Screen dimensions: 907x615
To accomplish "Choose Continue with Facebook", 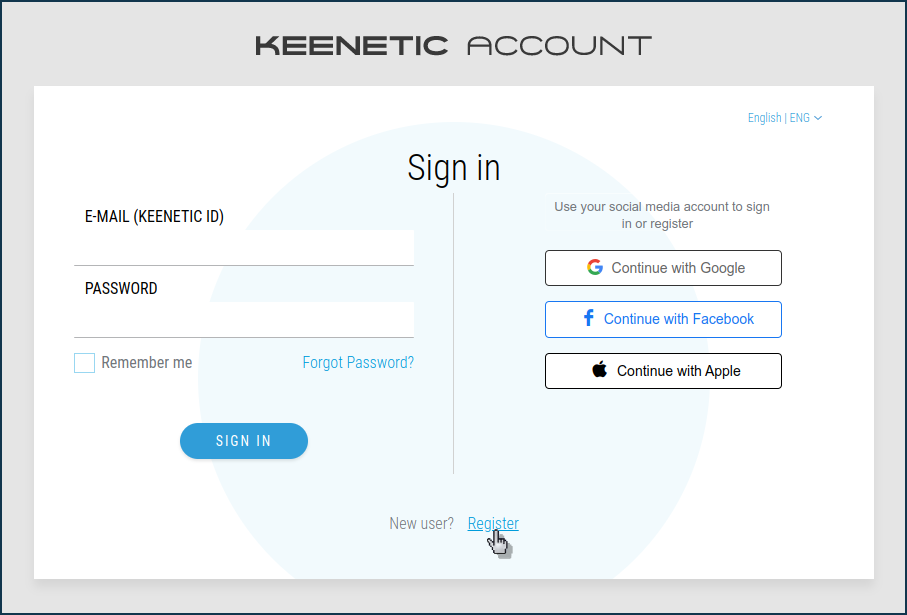I will pos(663,318).
